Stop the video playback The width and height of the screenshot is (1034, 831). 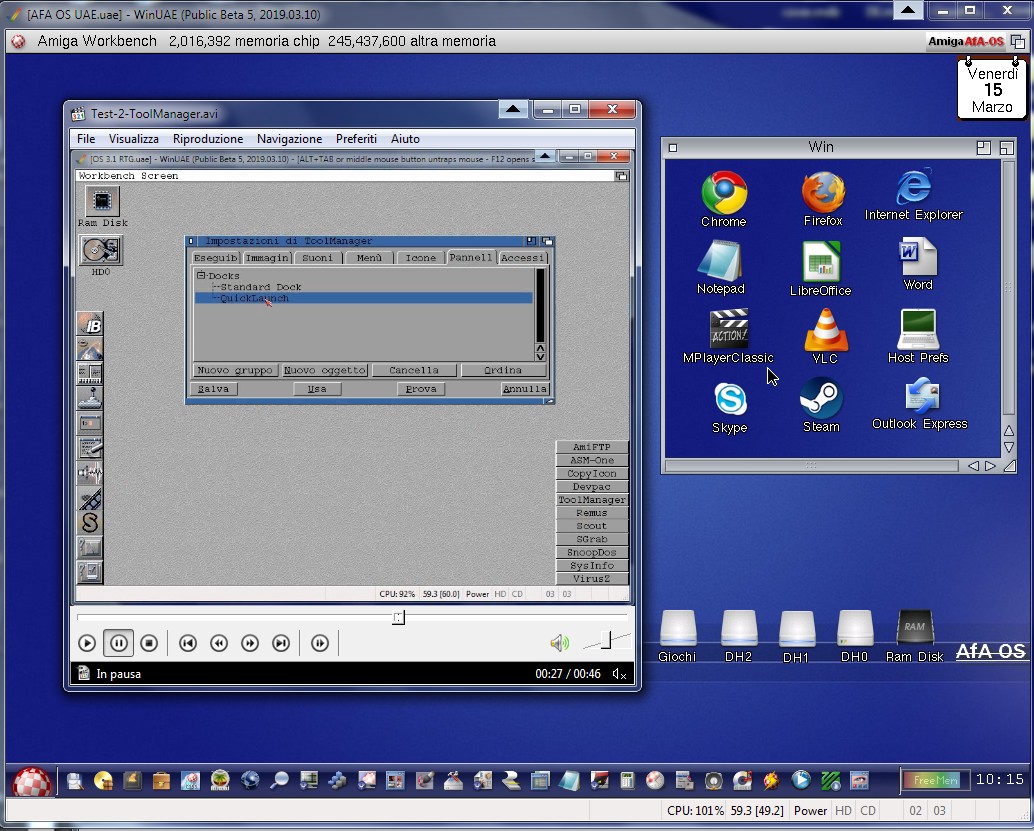click(149, 643)
